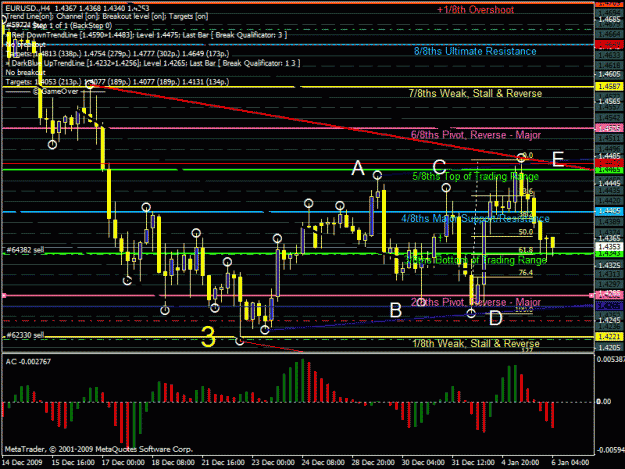Select the wave label E
The image size is (625, 469).
point(558,159)
